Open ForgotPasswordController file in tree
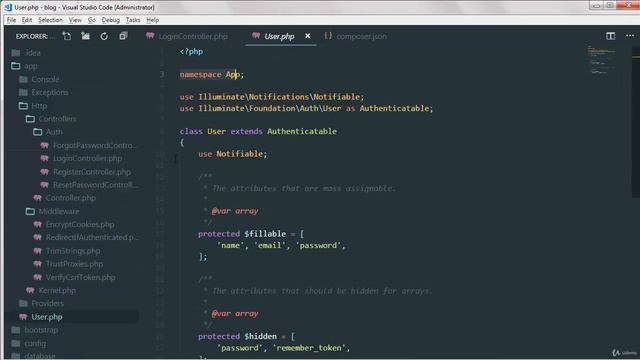Image resolution: width=640 pixels, height=360 pixels. pos(89,145)
